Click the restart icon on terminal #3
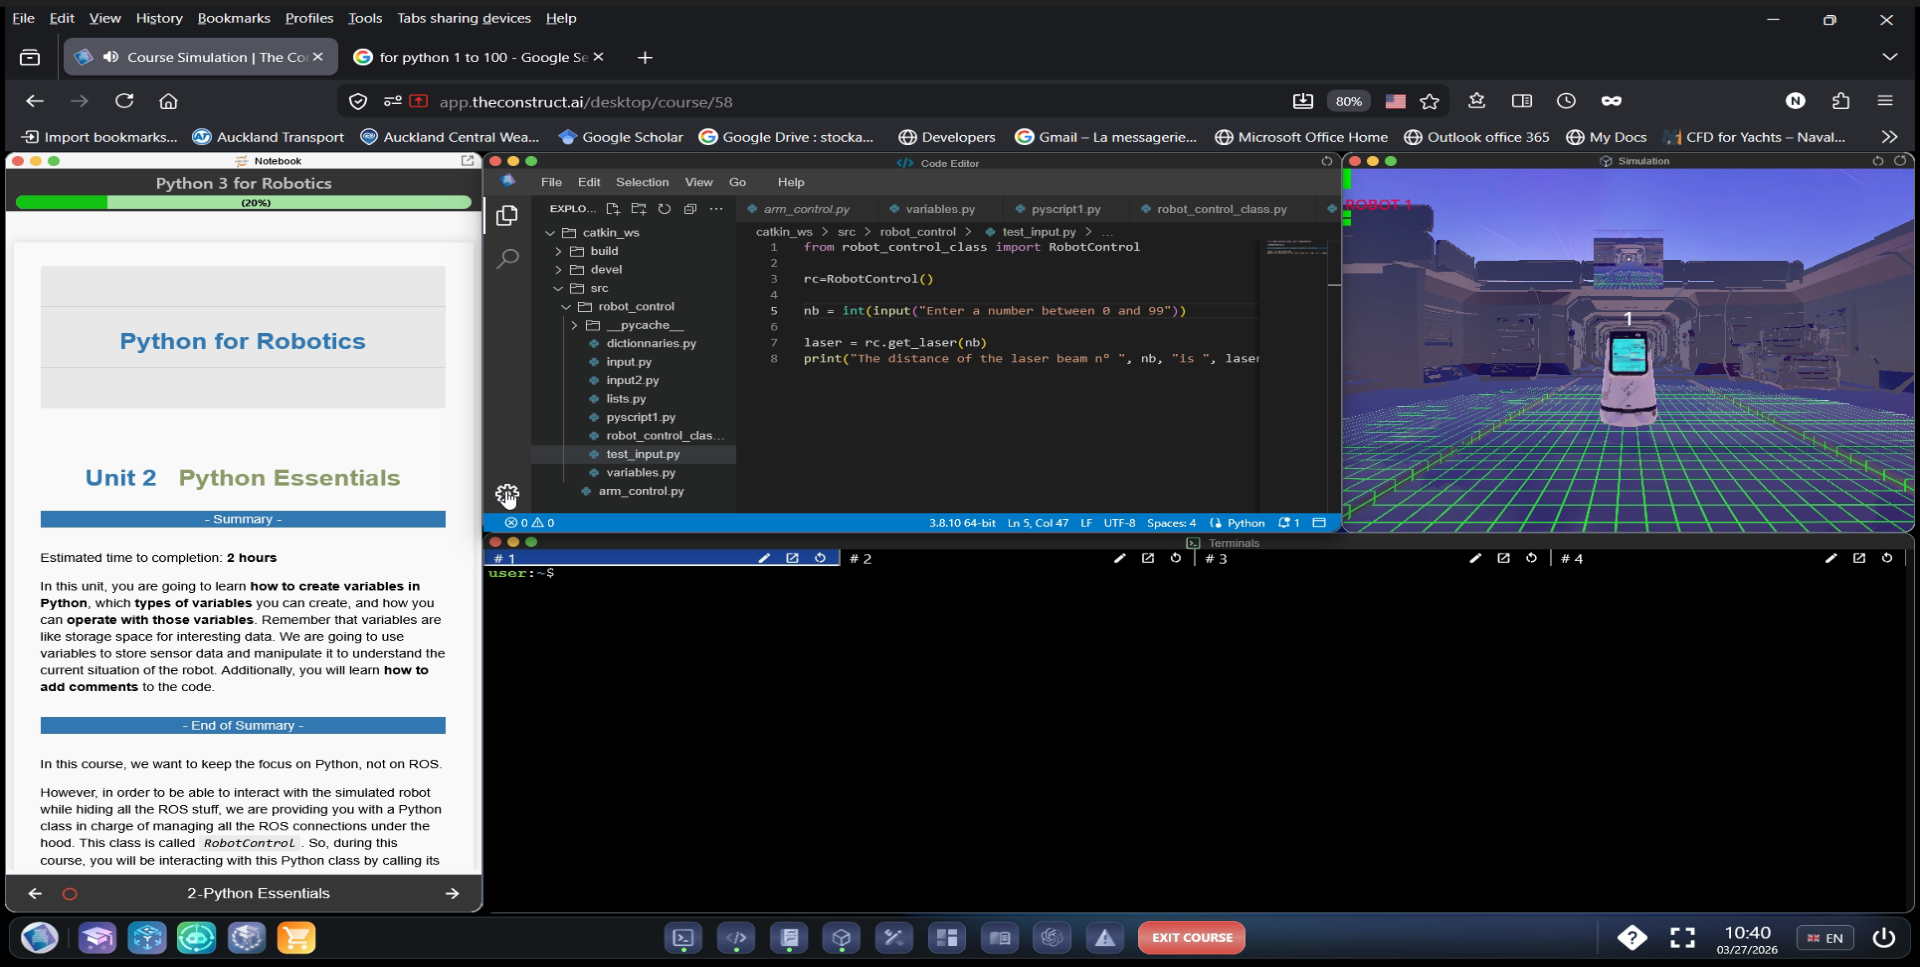 click(x=1531, y=559)
